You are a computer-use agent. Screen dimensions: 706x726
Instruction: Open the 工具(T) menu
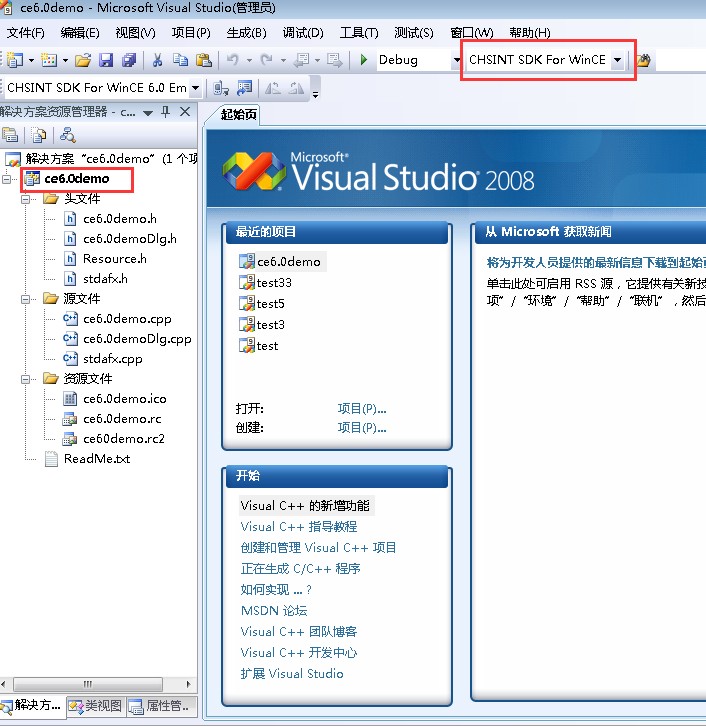(x=359, y=33)
